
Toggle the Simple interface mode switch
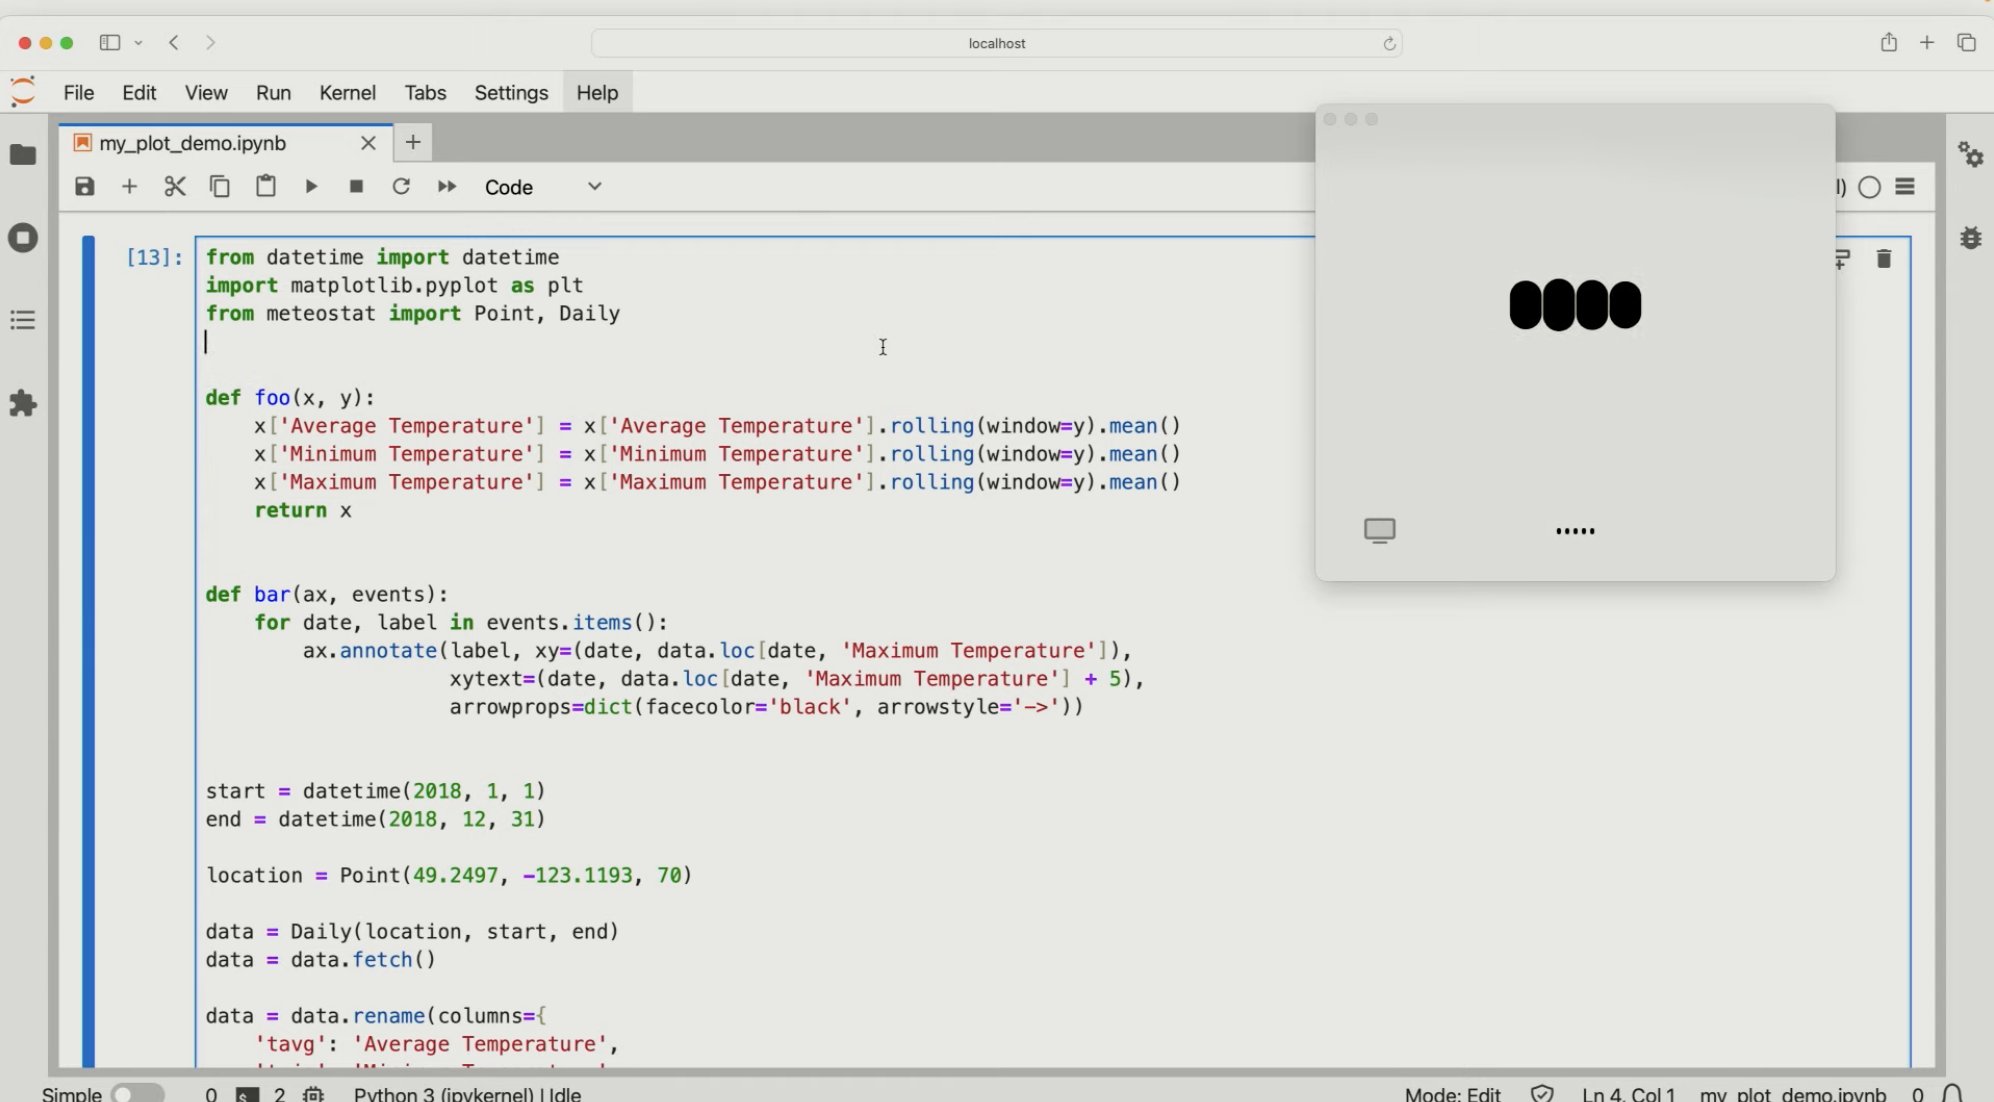[138, 1094]
